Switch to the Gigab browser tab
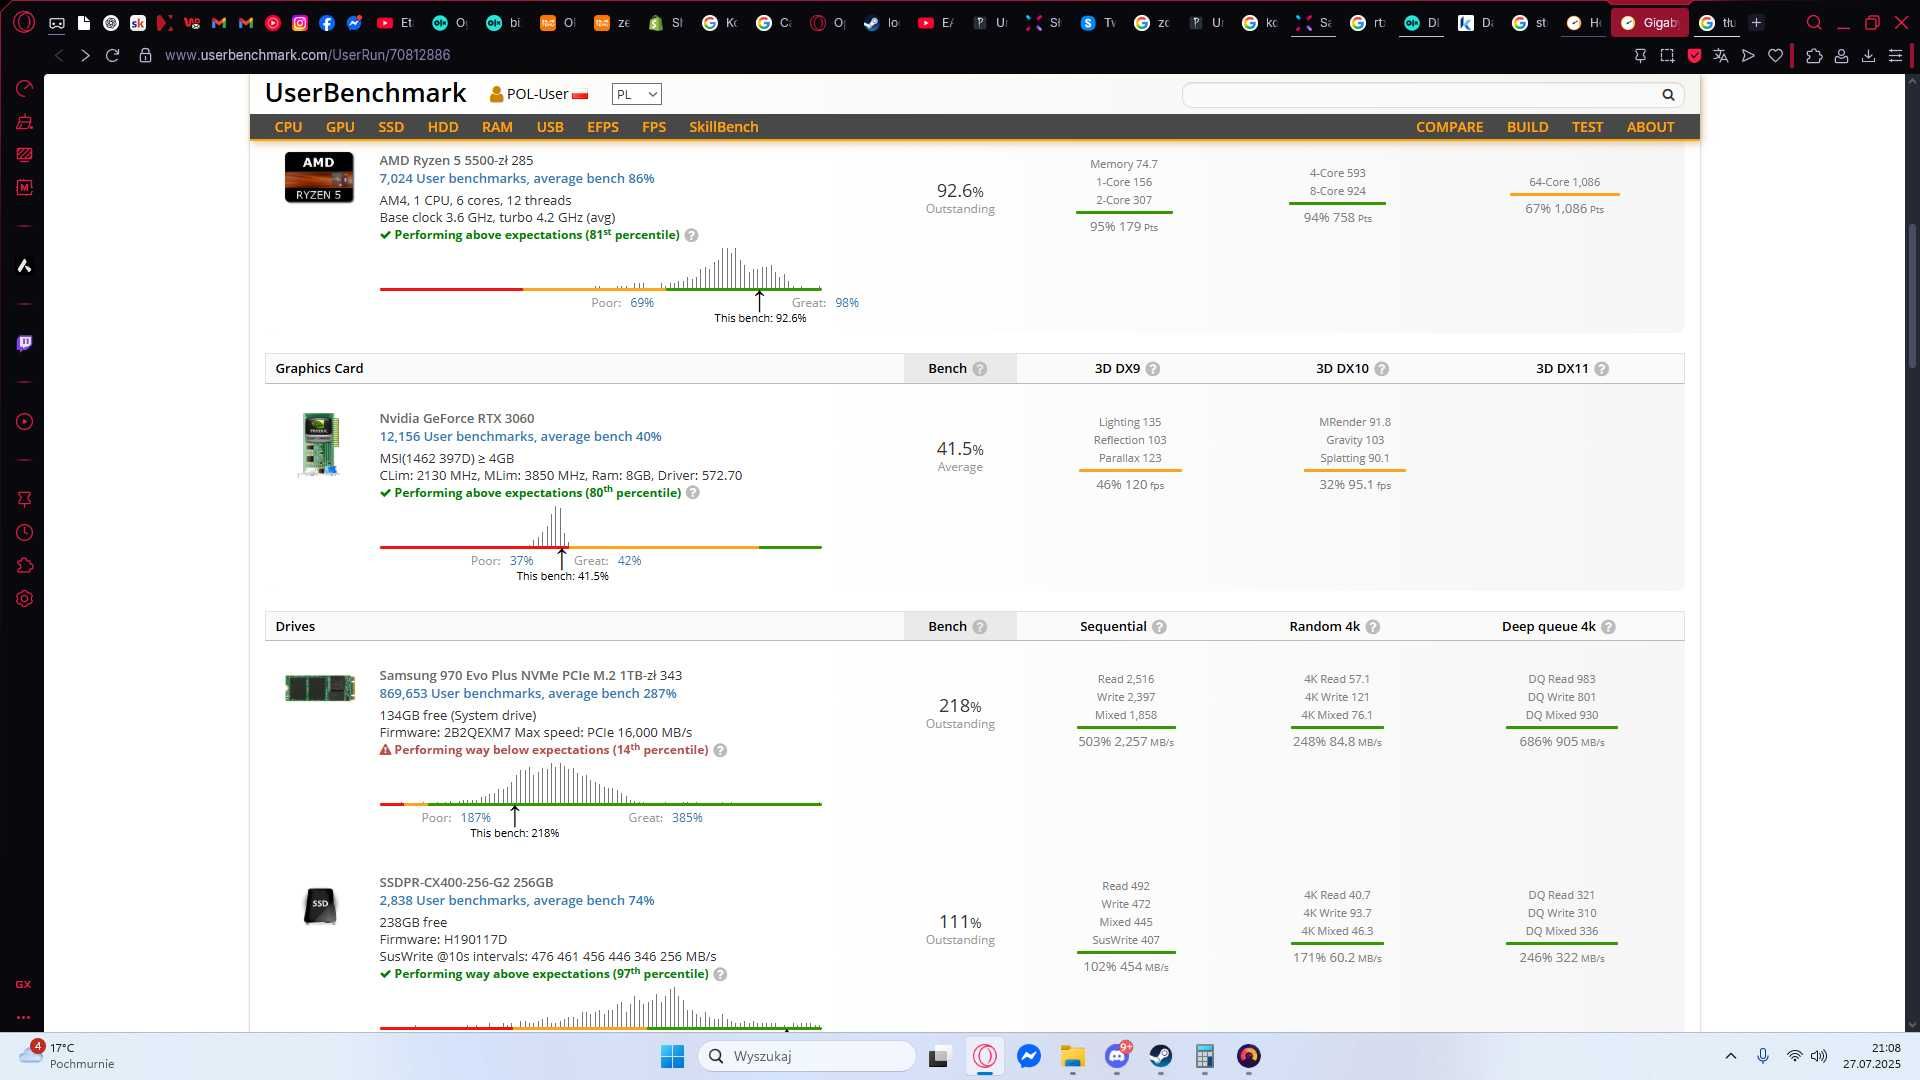Screen dimensions: 1920x1080 [x=1650, y=22]
